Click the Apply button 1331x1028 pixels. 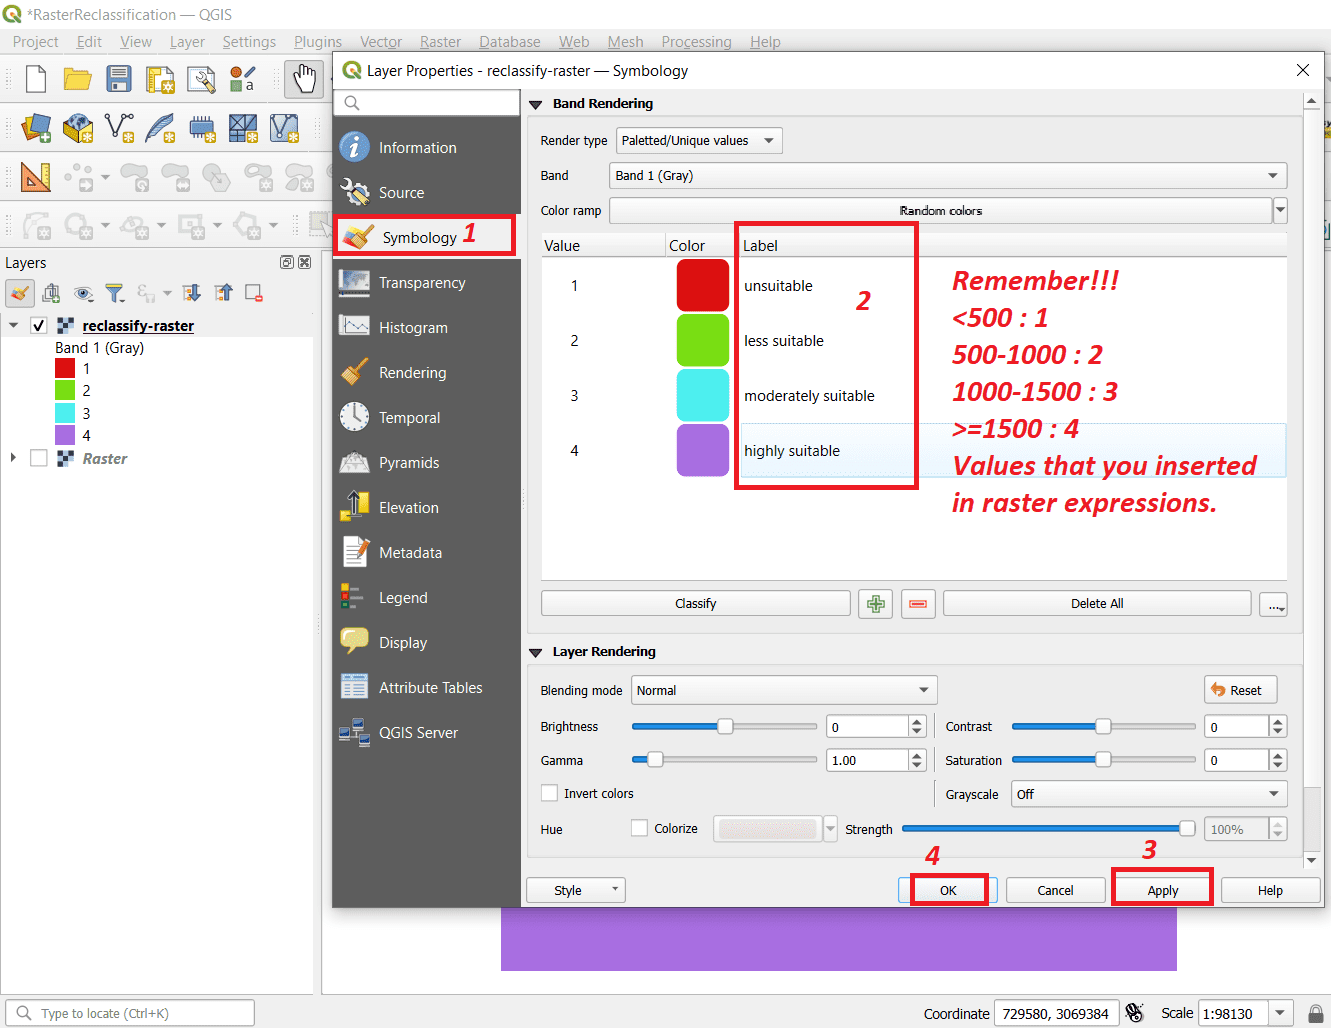point(1161,889)
